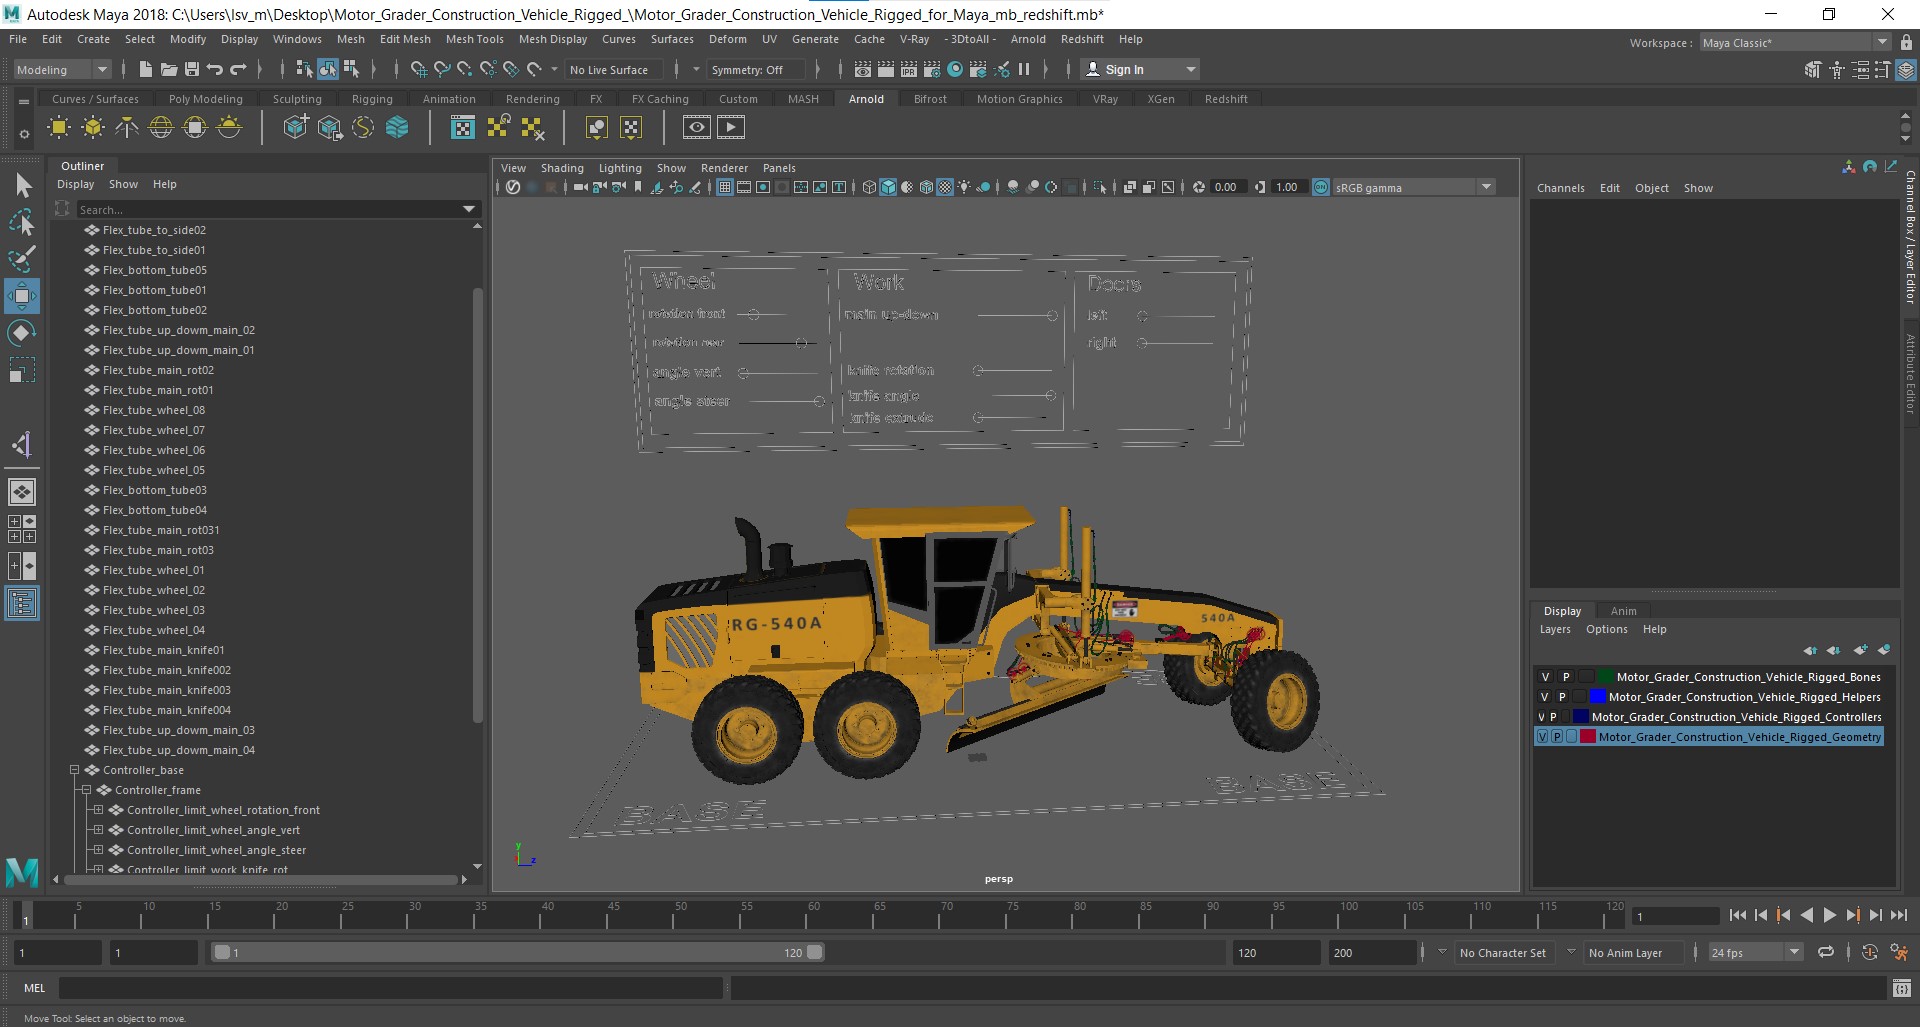Open the viewport Shading menu
This screenshot has width=1920, height=1027.
click(562, 168)
